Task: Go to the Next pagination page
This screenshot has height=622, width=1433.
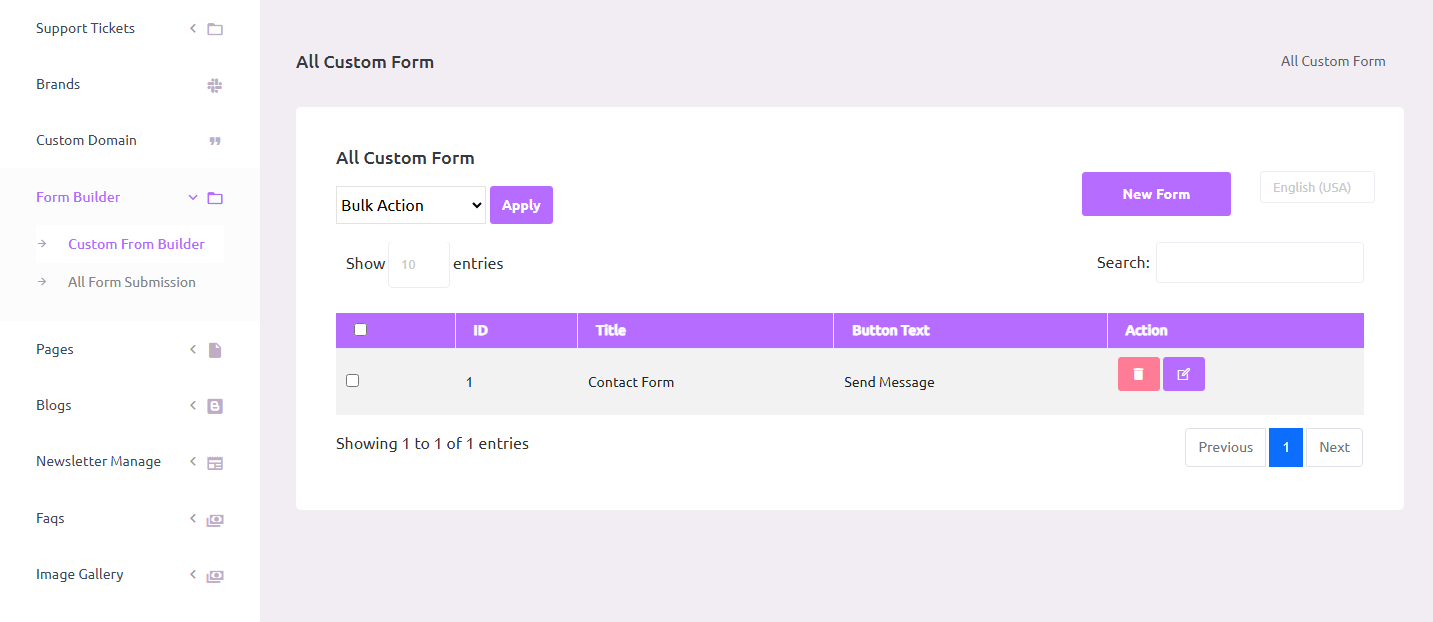Action: pos(1333,447)
